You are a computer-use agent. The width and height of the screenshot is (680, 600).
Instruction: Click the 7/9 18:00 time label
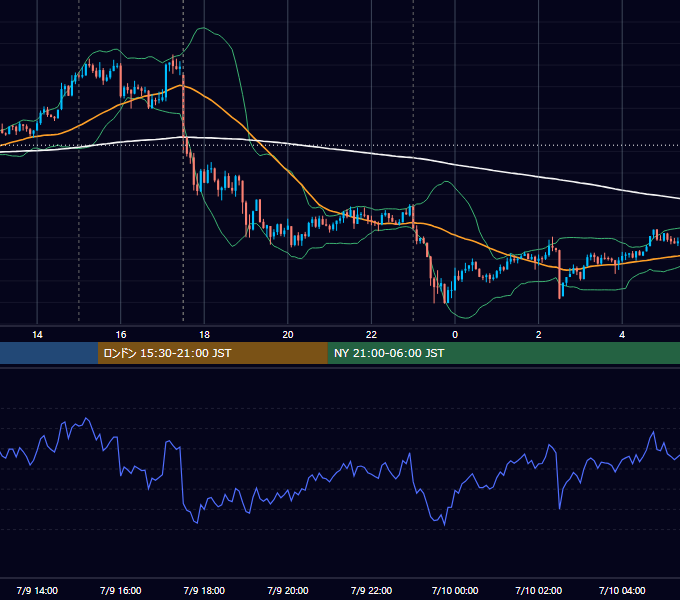tap(204, 590)
